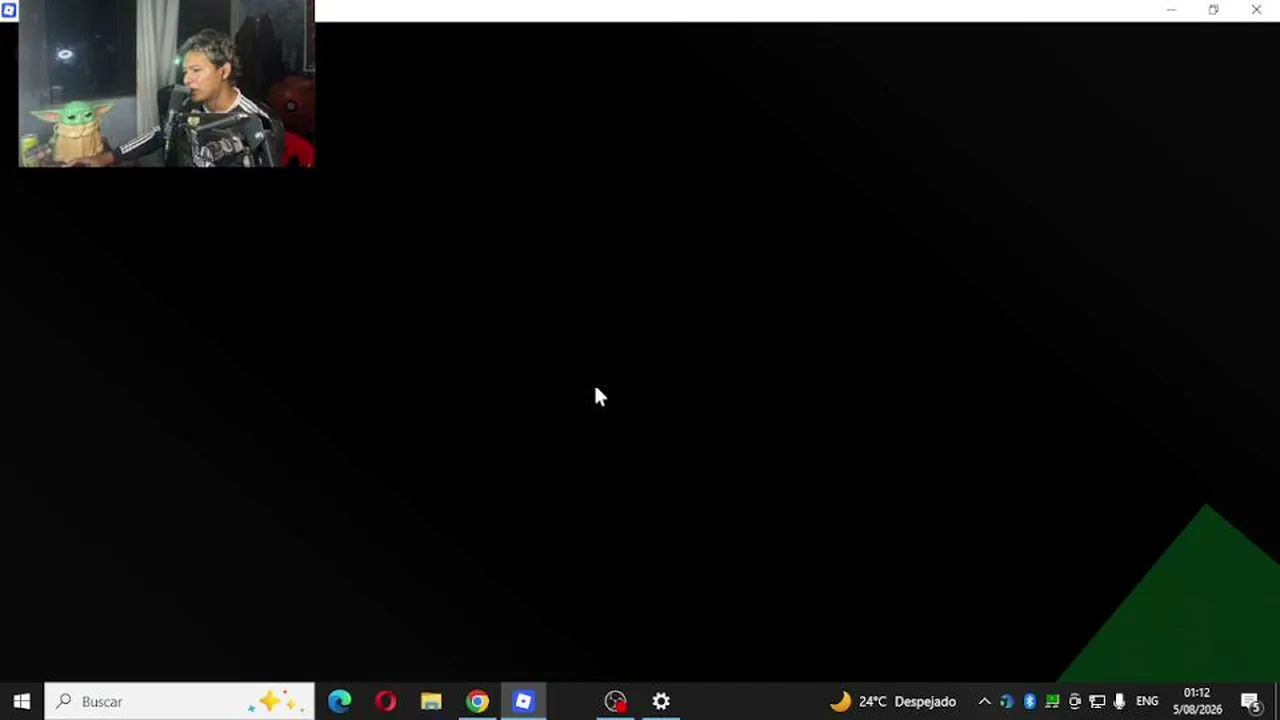Minimize the Roblox window
The image size is (1280, 720).
[1171, 10]
